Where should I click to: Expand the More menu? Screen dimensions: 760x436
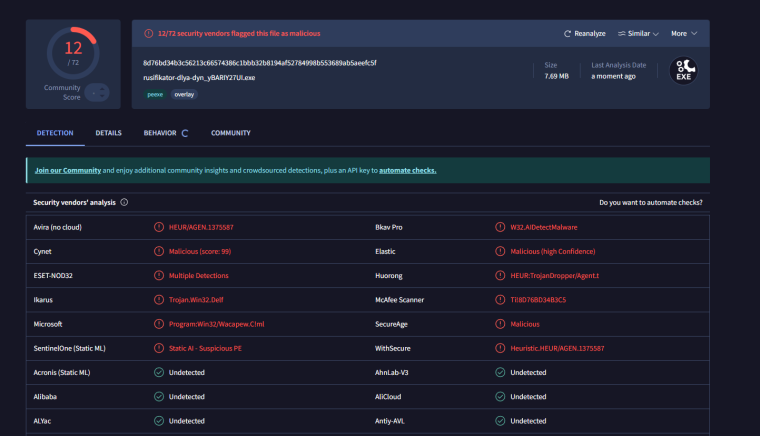(x=684, y=33)
